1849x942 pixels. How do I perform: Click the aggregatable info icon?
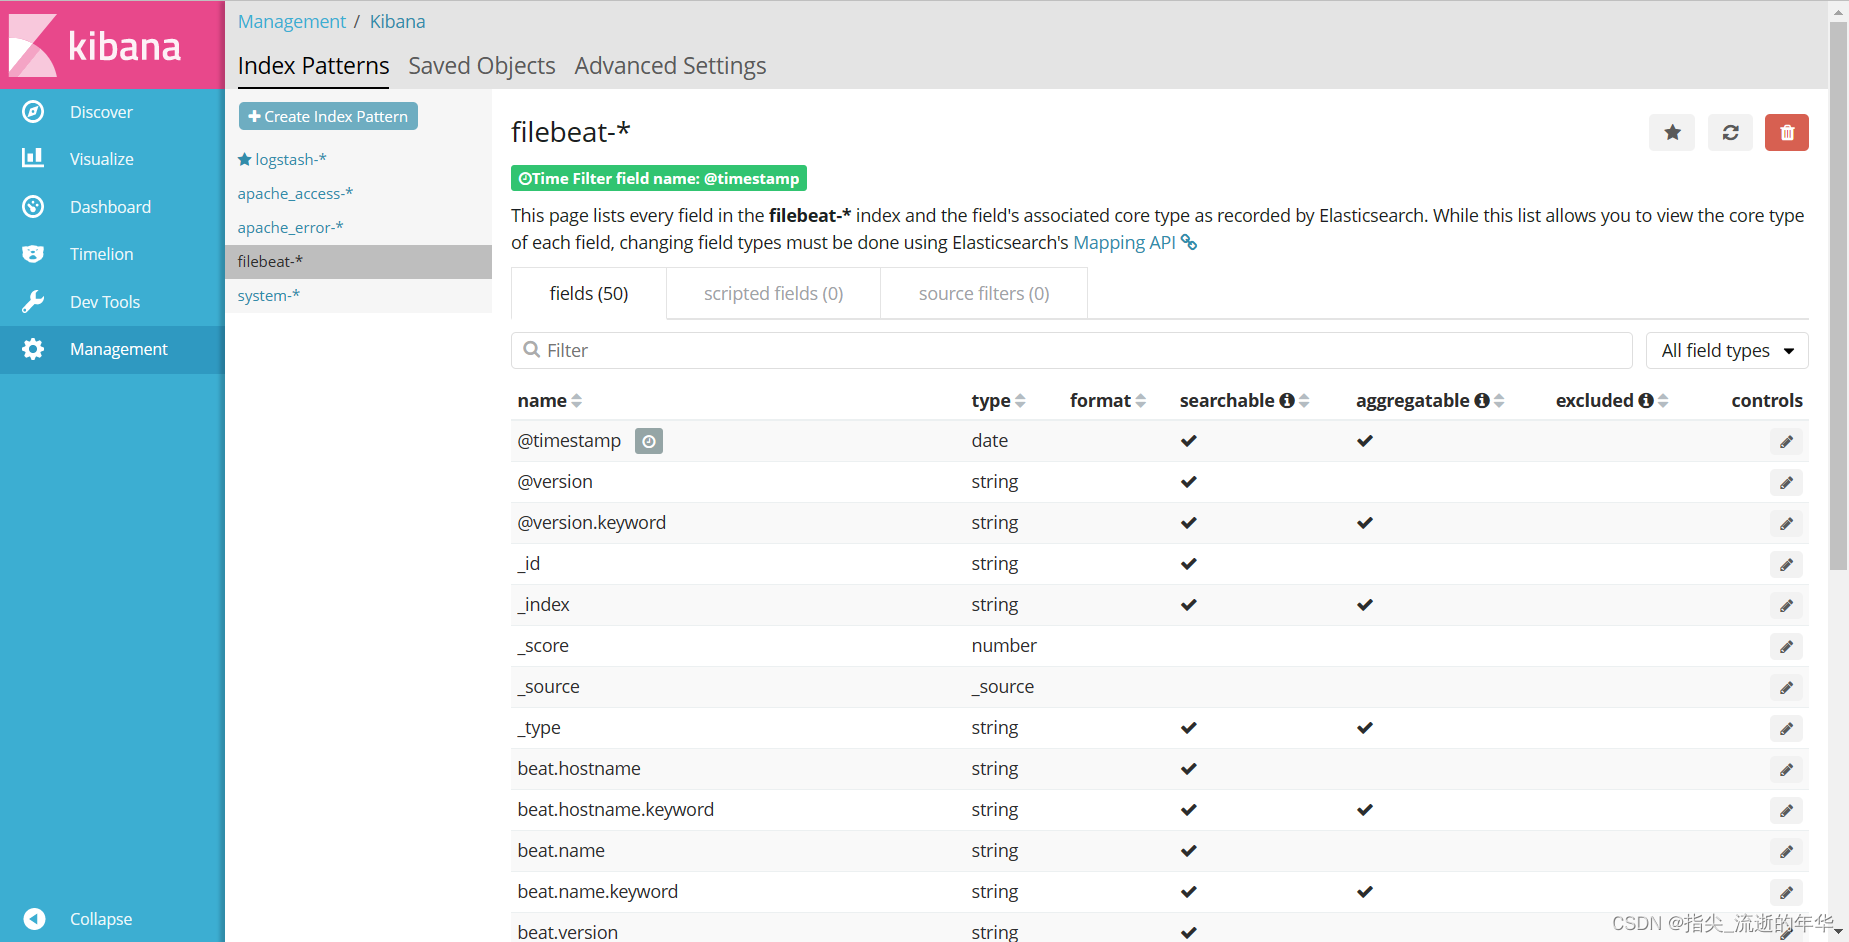pos(1482,400)
